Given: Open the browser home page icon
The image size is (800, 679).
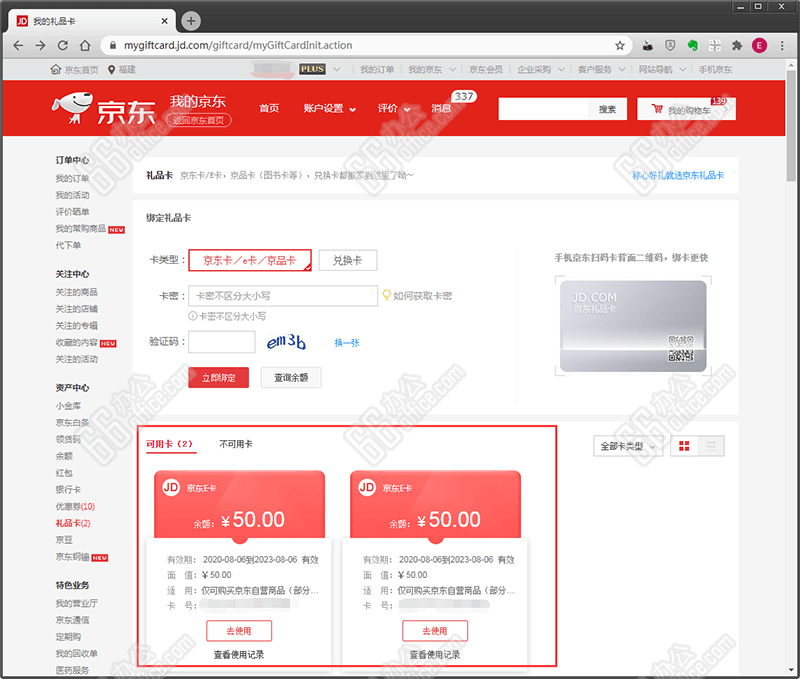Looking at the screenshot, I should click(85, 45).
